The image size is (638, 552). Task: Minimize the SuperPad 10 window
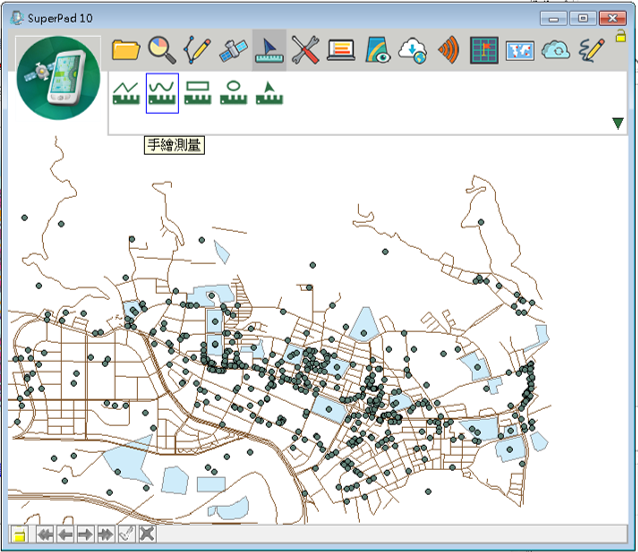click(553, 18)
